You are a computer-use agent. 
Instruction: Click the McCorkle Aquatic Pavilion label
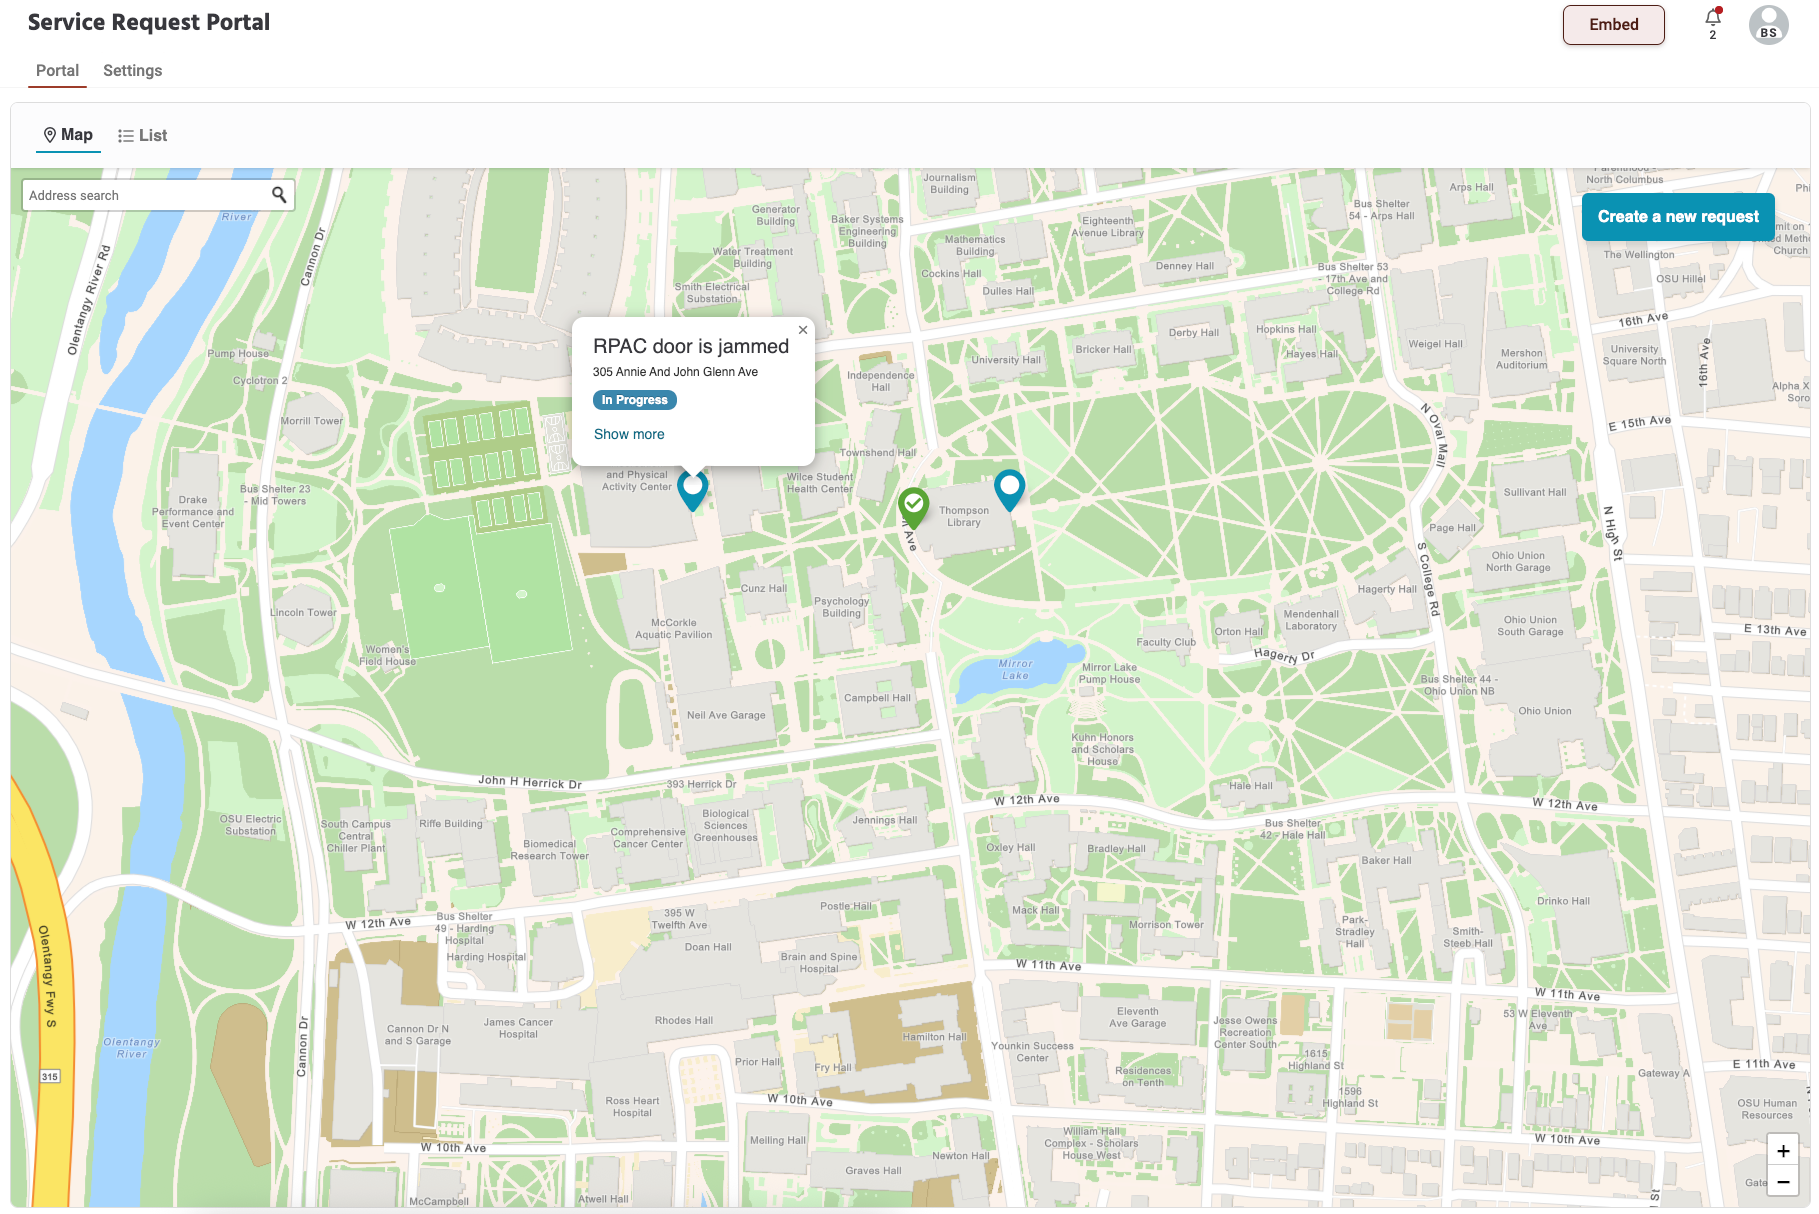coord(674,628)
